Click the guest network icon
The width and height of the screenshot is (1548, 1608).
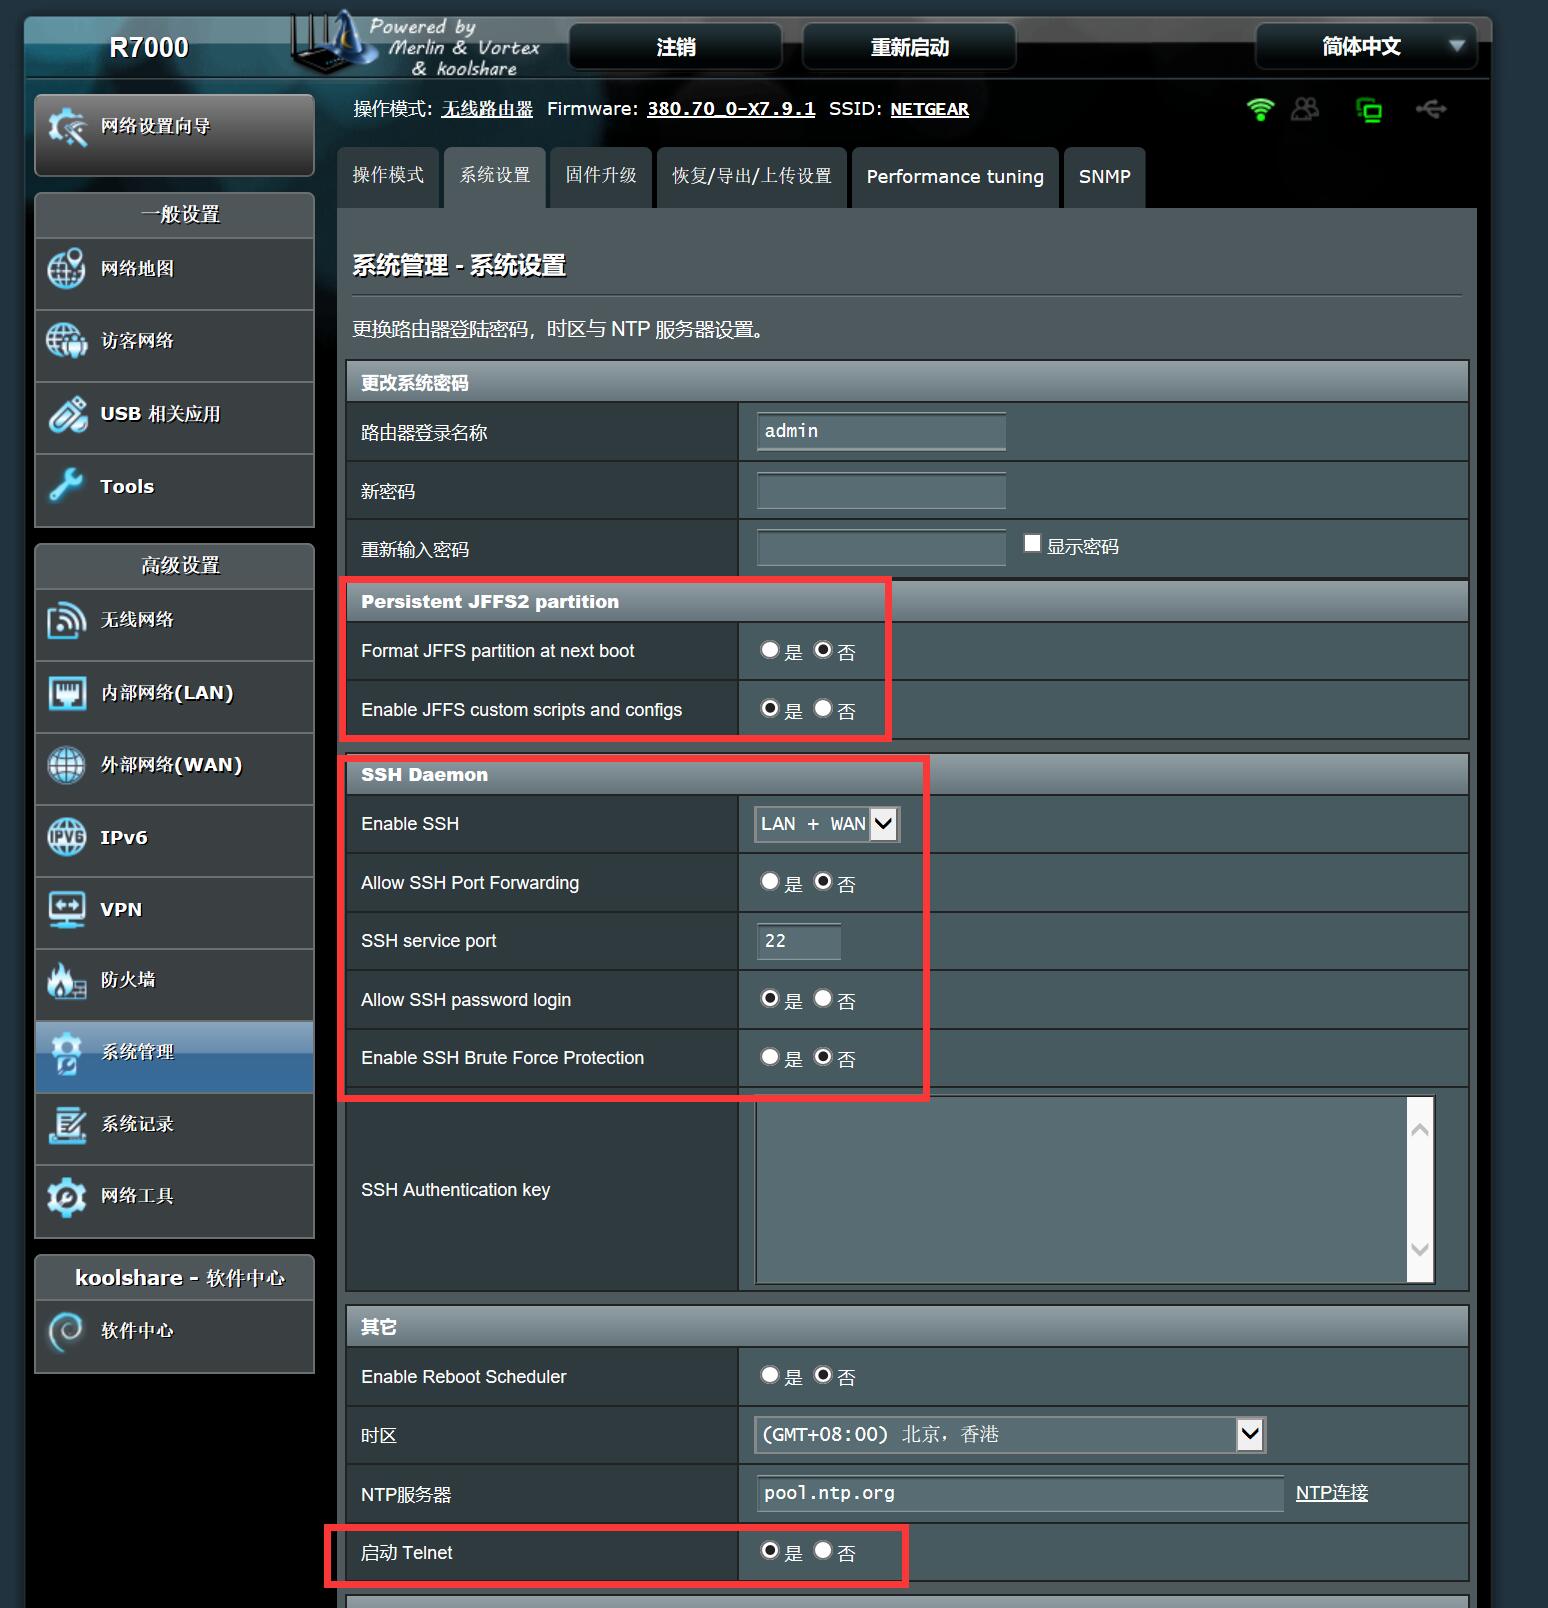[x=67, y=340]
